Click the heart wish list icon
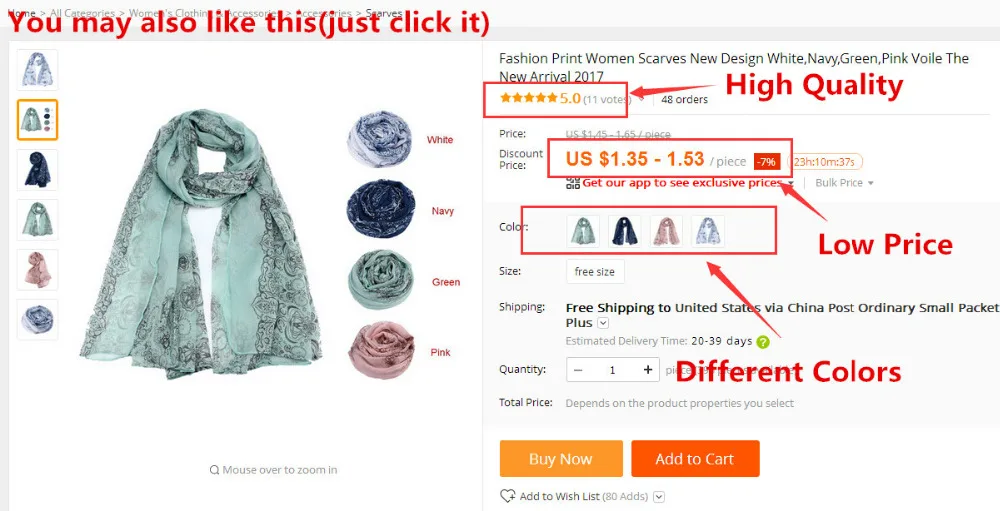The height and width of the screenshot is (511, 1000). click(508, 496)
